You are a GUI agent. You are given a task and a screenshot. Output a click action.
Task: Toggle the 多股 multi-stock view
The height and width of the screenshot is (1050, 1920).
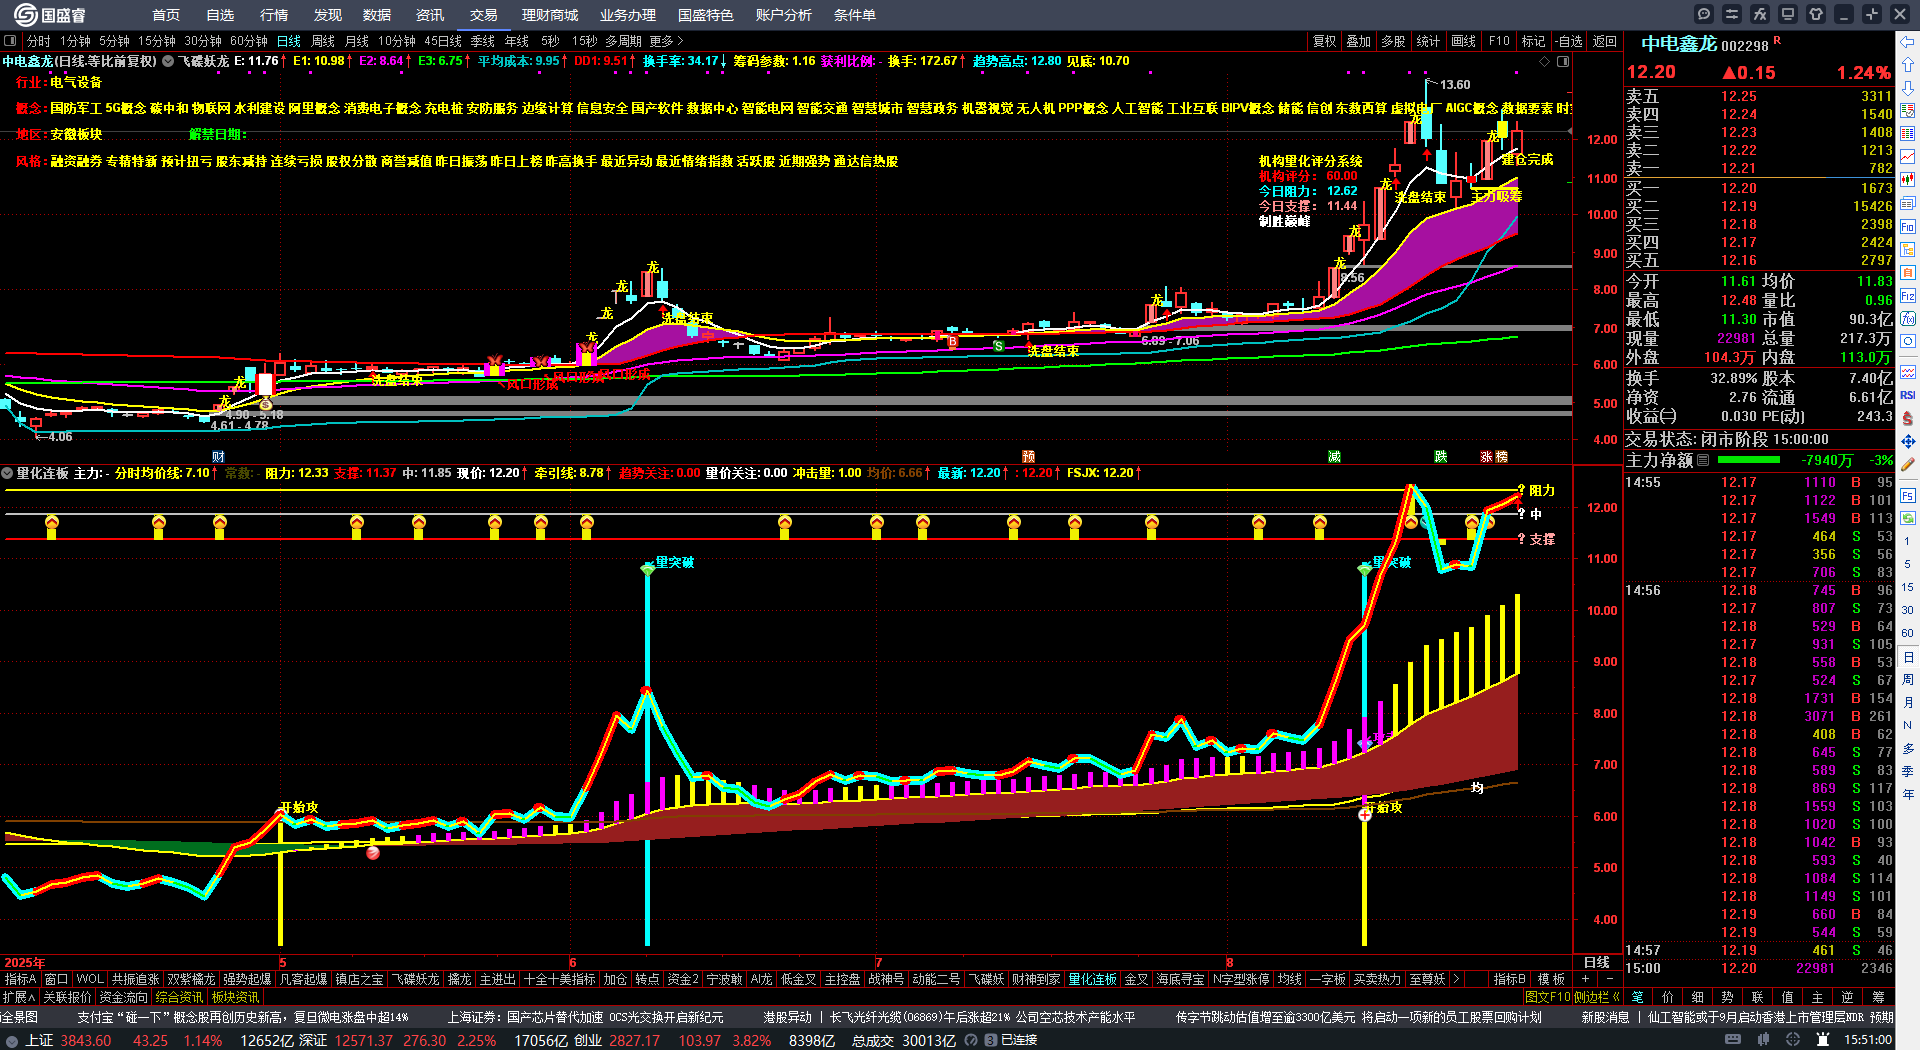point(1393,41)
